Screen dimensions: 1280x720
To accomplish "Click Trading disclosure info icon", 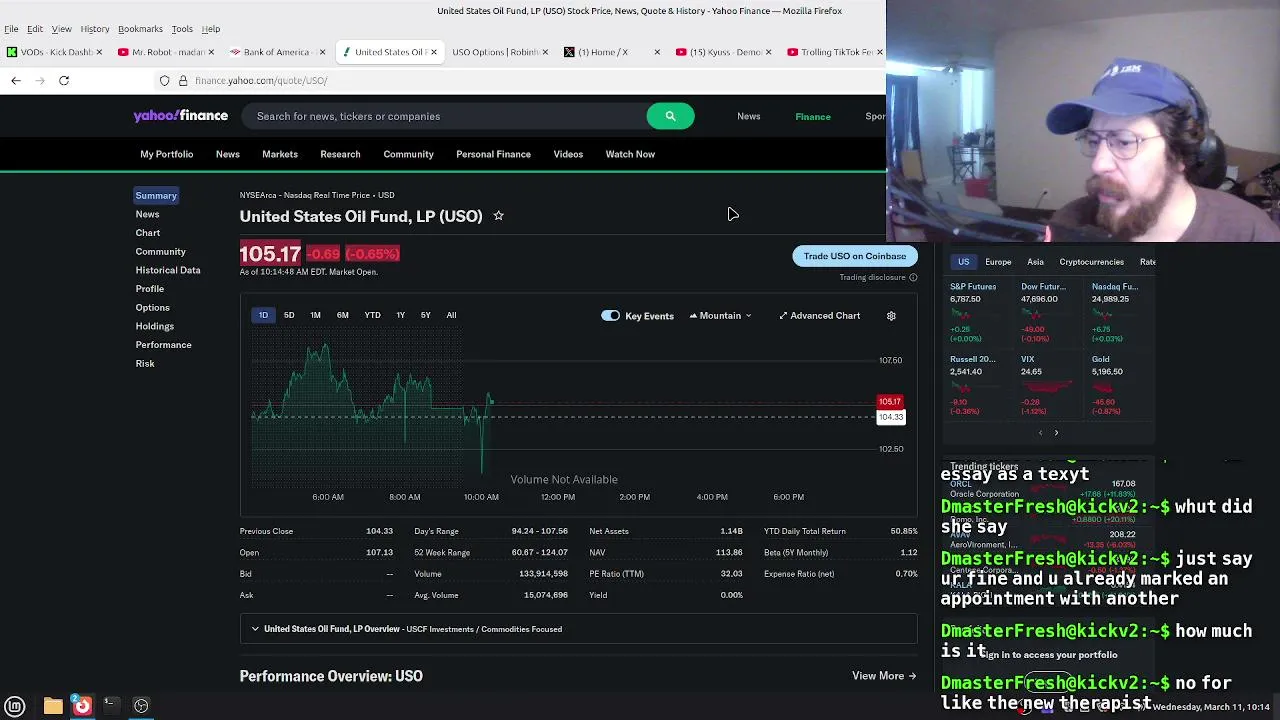I will click(913, 277).
